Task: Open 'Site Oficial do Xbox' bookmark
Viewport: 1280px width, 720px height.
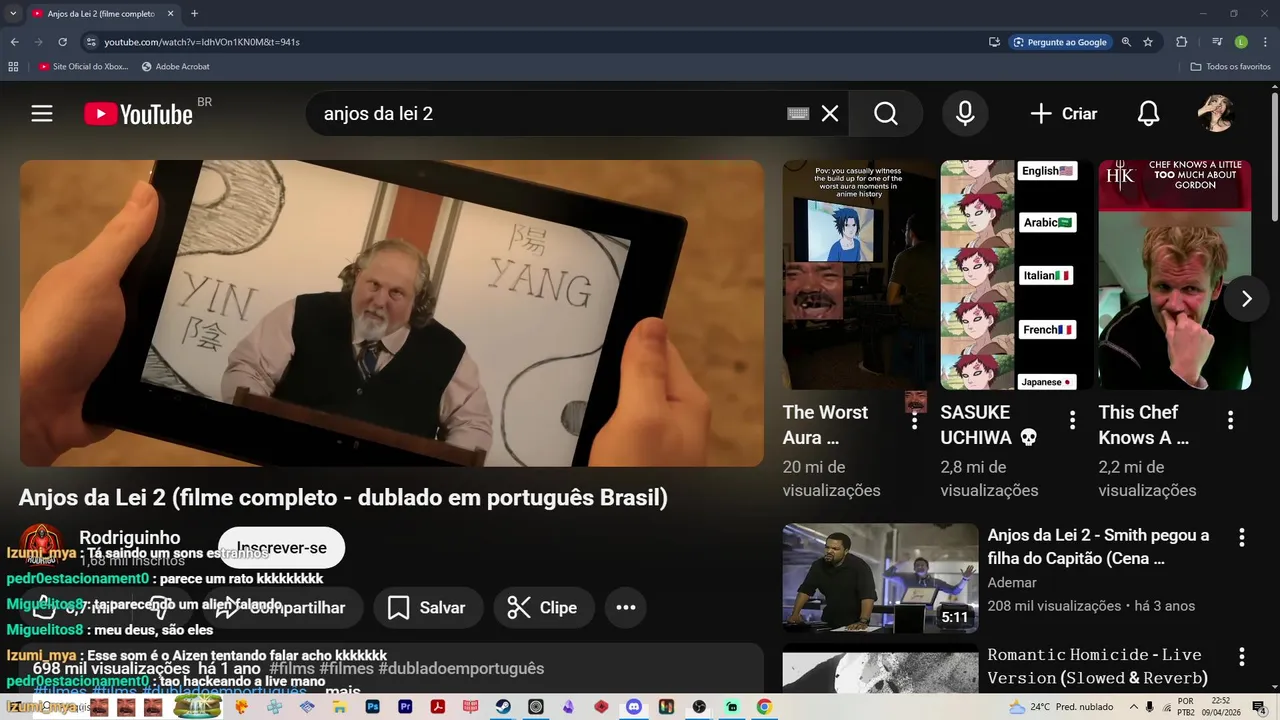Action: [84, 67]
